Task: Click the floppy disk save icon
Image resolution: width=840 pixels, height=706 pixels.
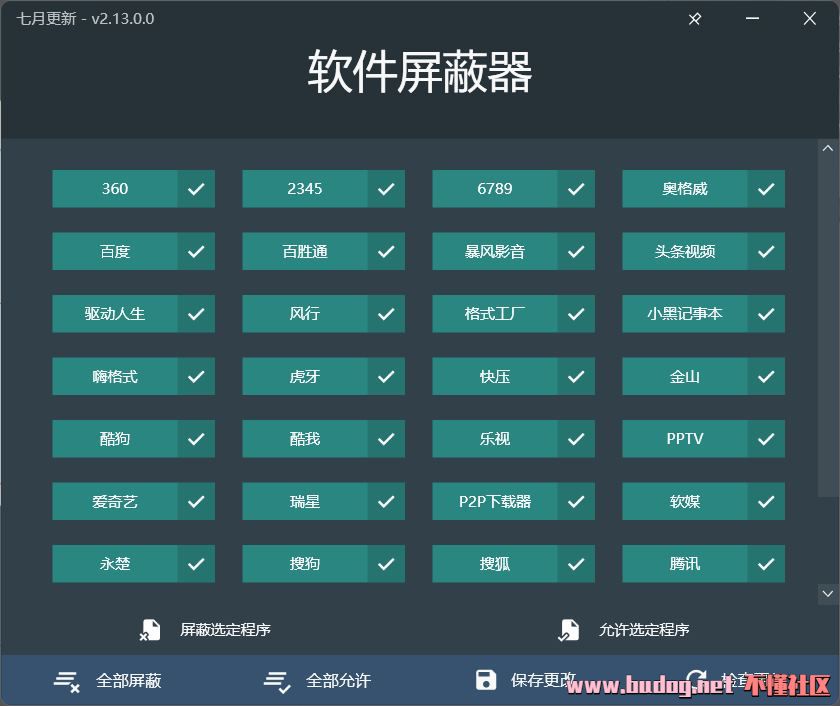Action: point(486,680)
